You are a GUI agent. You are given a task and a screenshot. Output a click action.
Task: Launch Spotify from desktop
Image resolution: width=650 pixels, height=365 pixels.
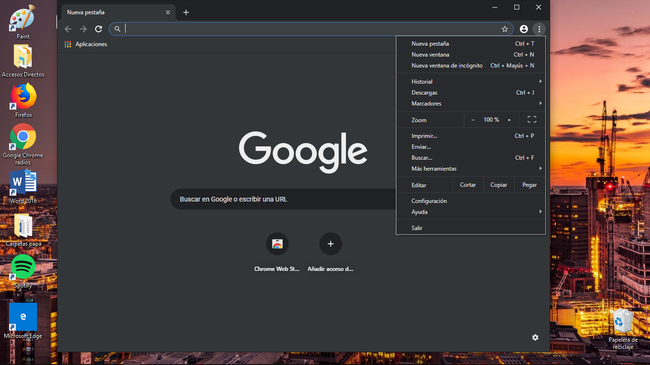point(23,271)
